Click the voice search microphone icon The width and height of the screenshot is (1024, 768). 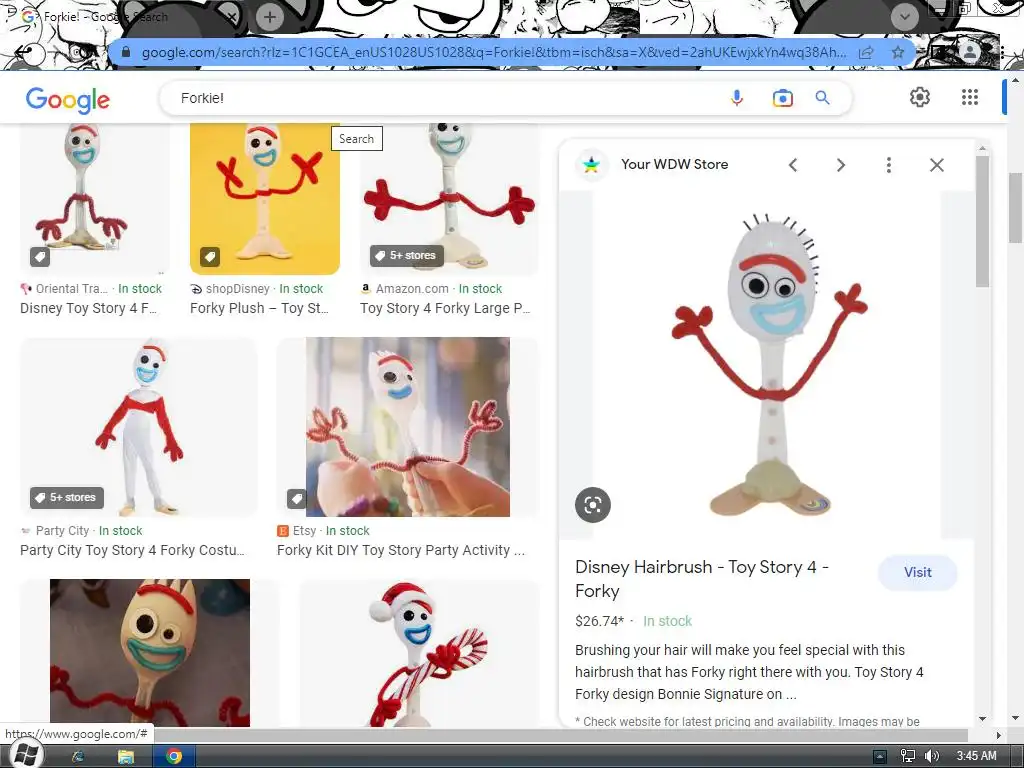[737, 98]
